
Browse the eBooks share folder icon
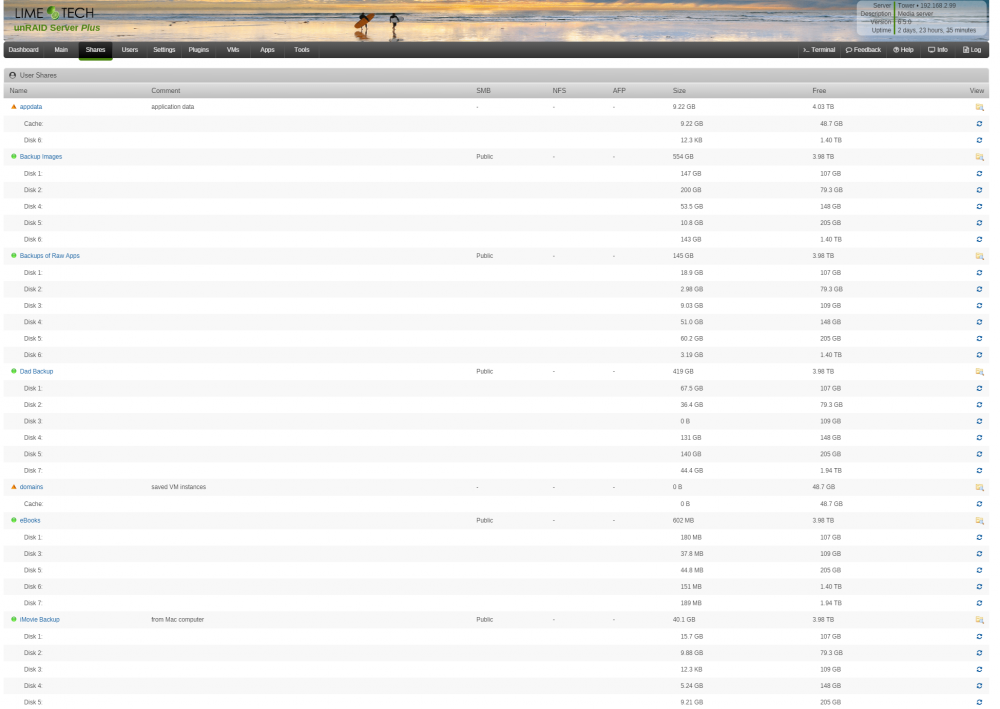(979, 520)
